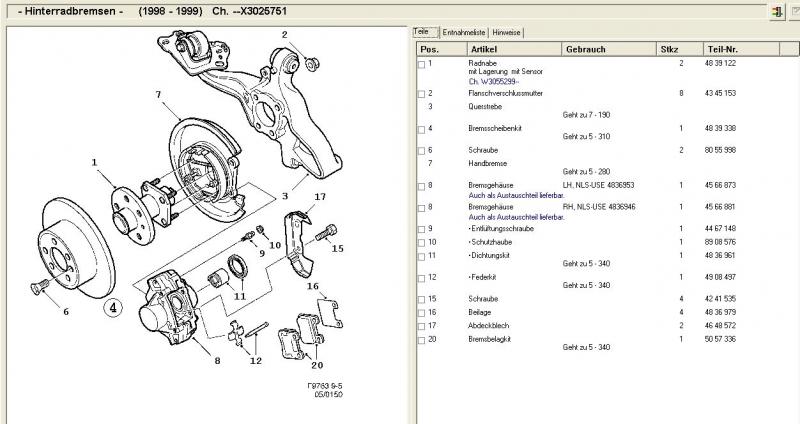Click 'Auch als Austauschteil lieferbar' for LH housing
Image resolution: width=800 pixels, height=424 pixels.
tap(516, 195)
